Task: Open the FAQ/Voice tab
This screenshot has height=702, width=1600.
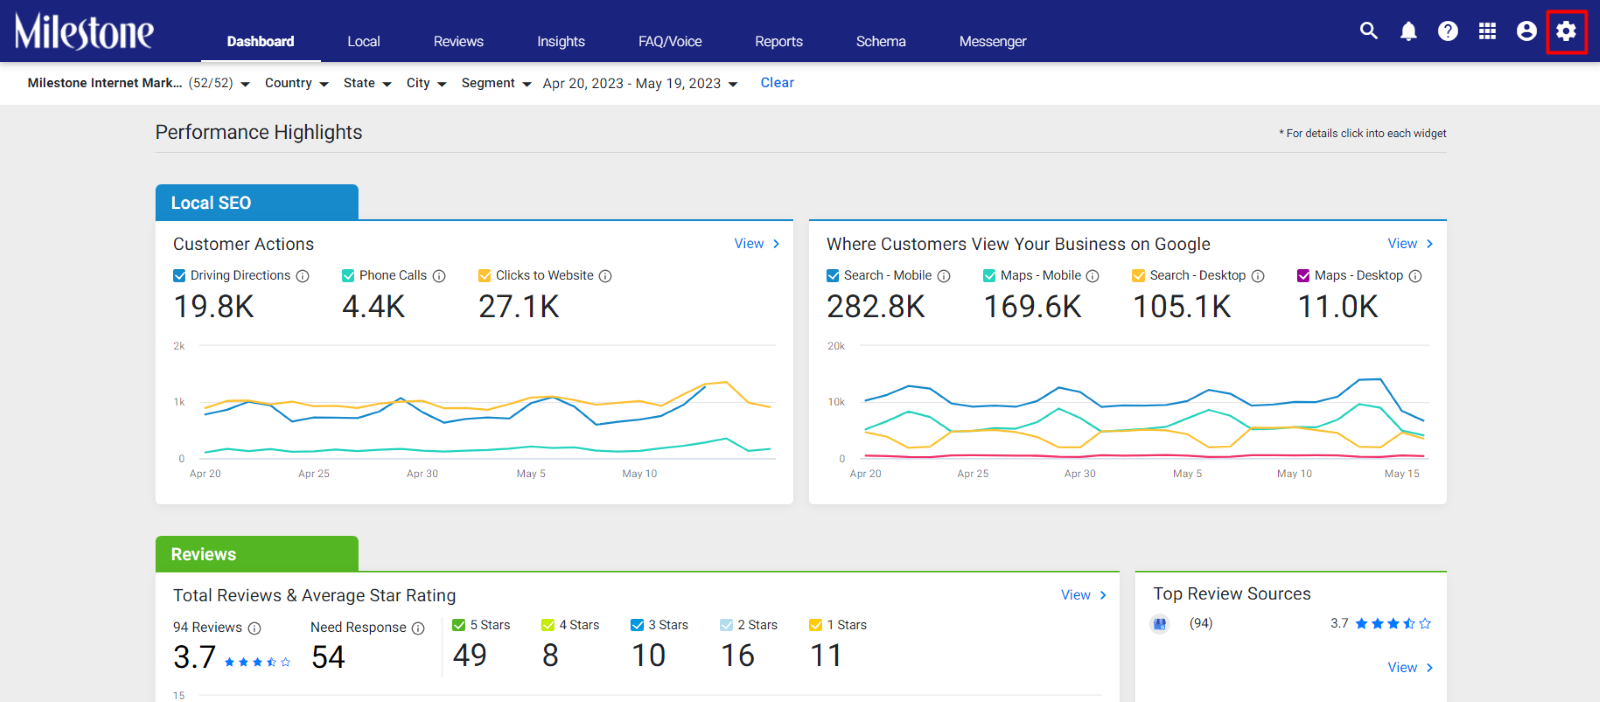Action: (670, 41)
